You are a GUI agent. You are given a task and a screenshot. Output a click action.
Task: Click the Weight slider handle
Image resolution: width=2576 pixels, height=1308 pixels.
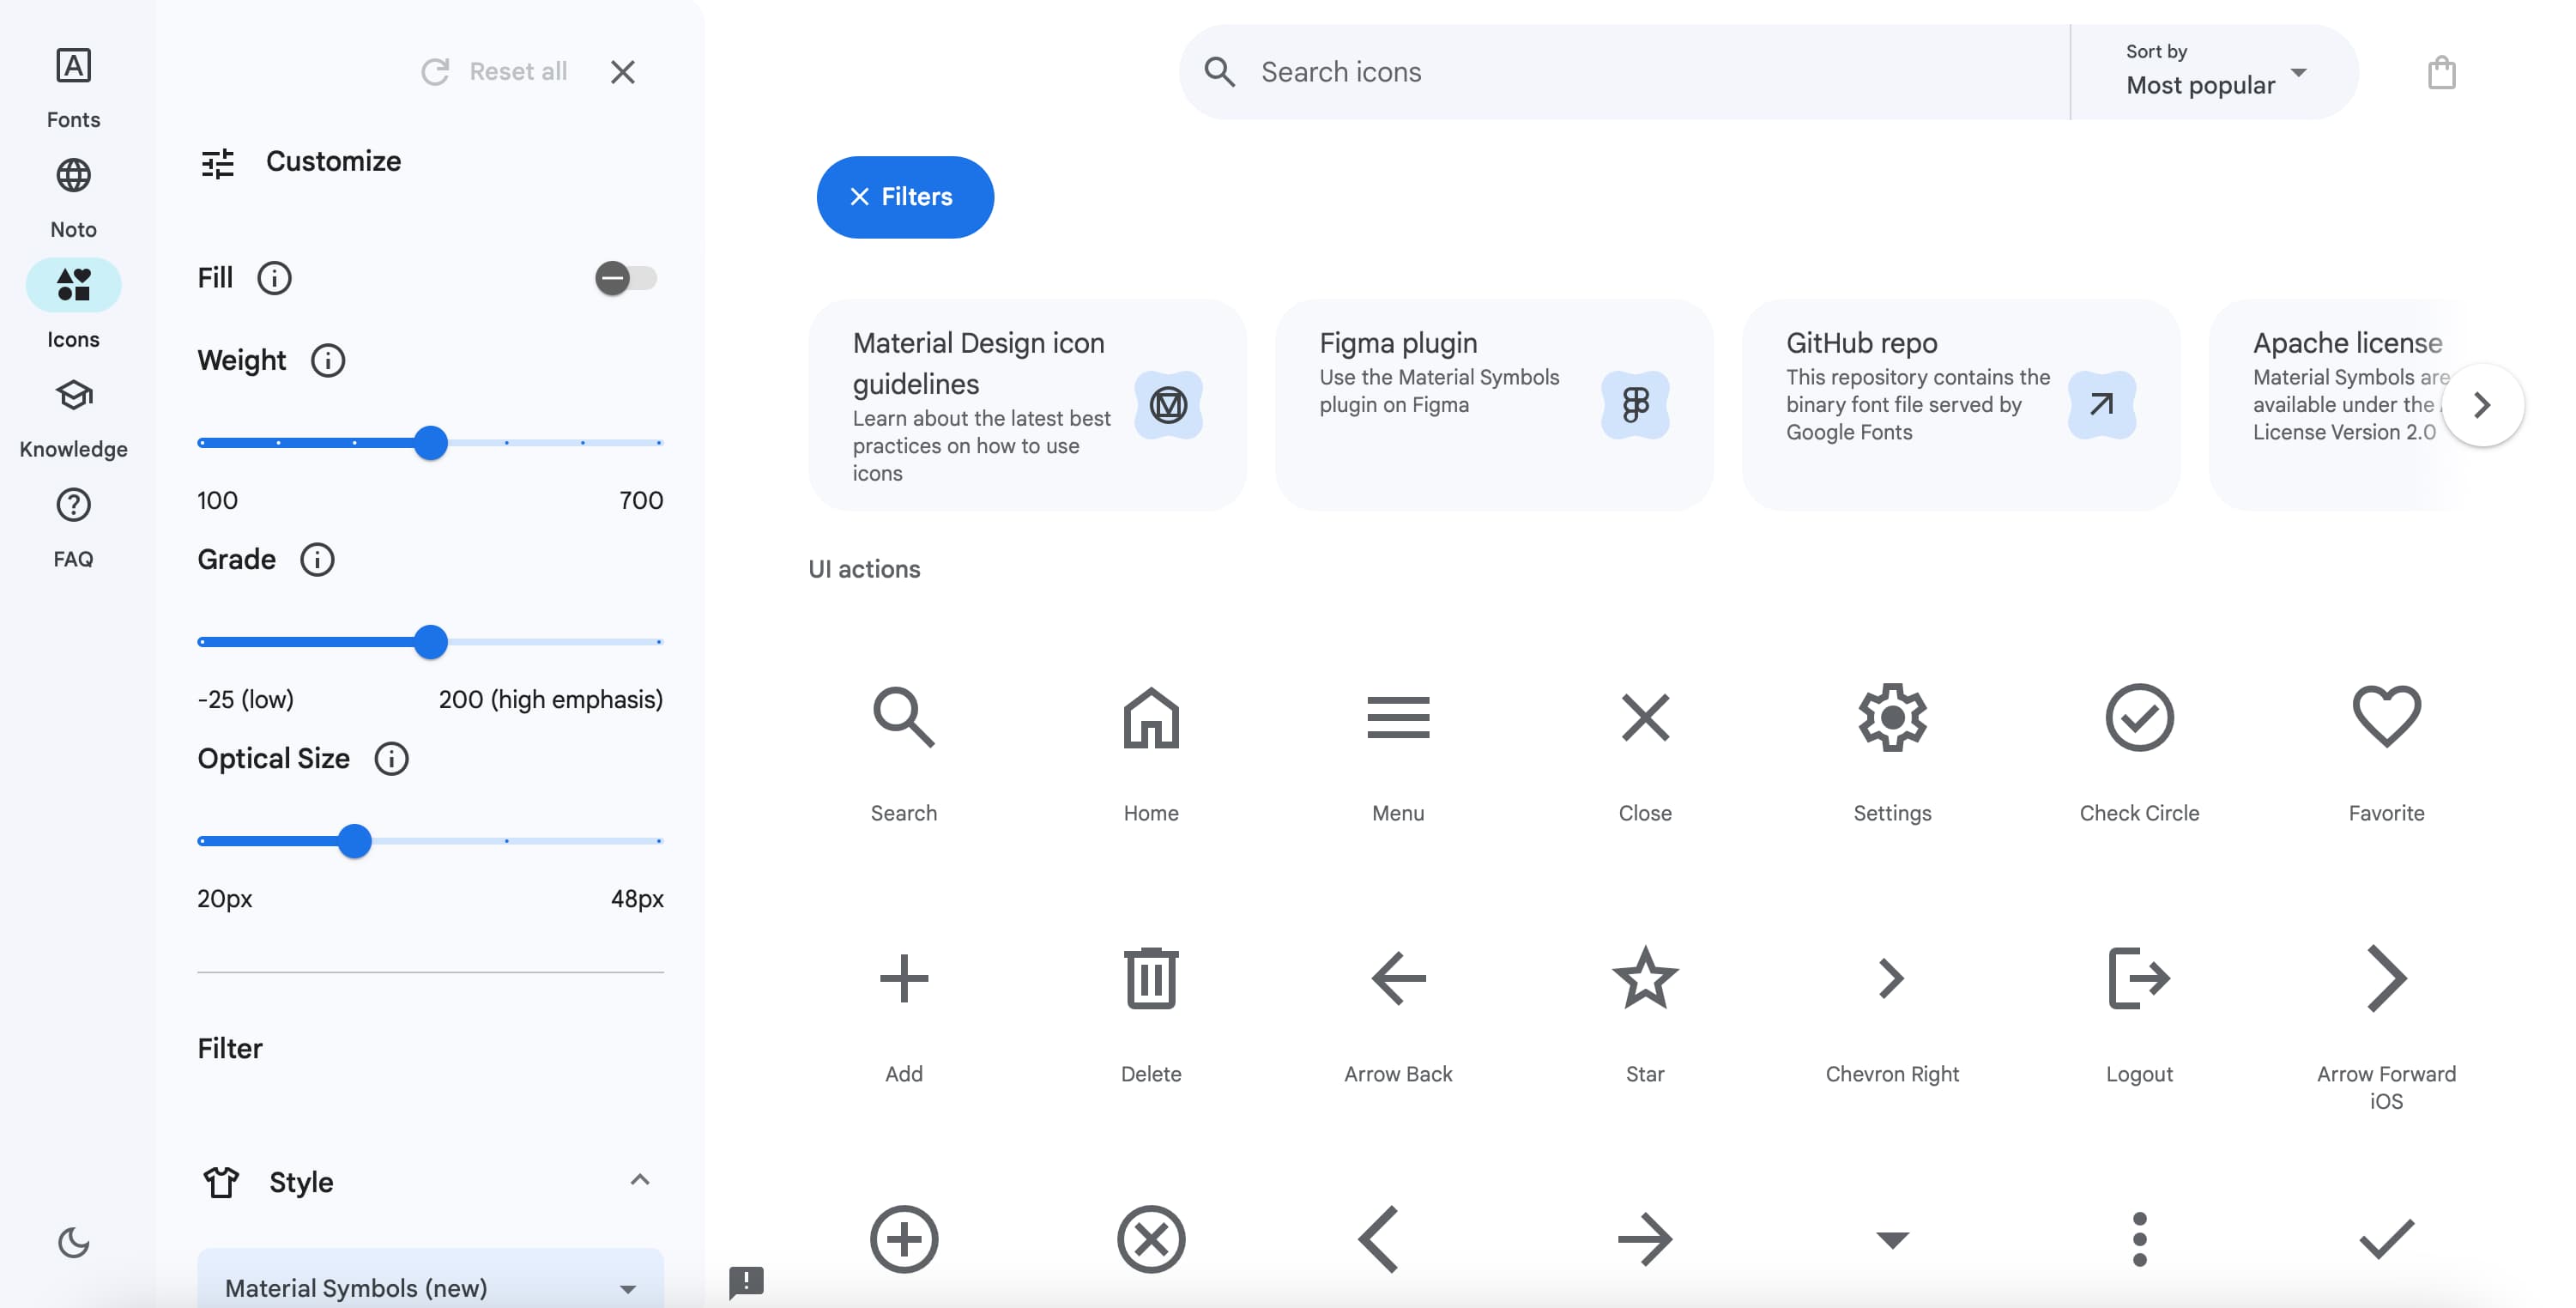430,443
